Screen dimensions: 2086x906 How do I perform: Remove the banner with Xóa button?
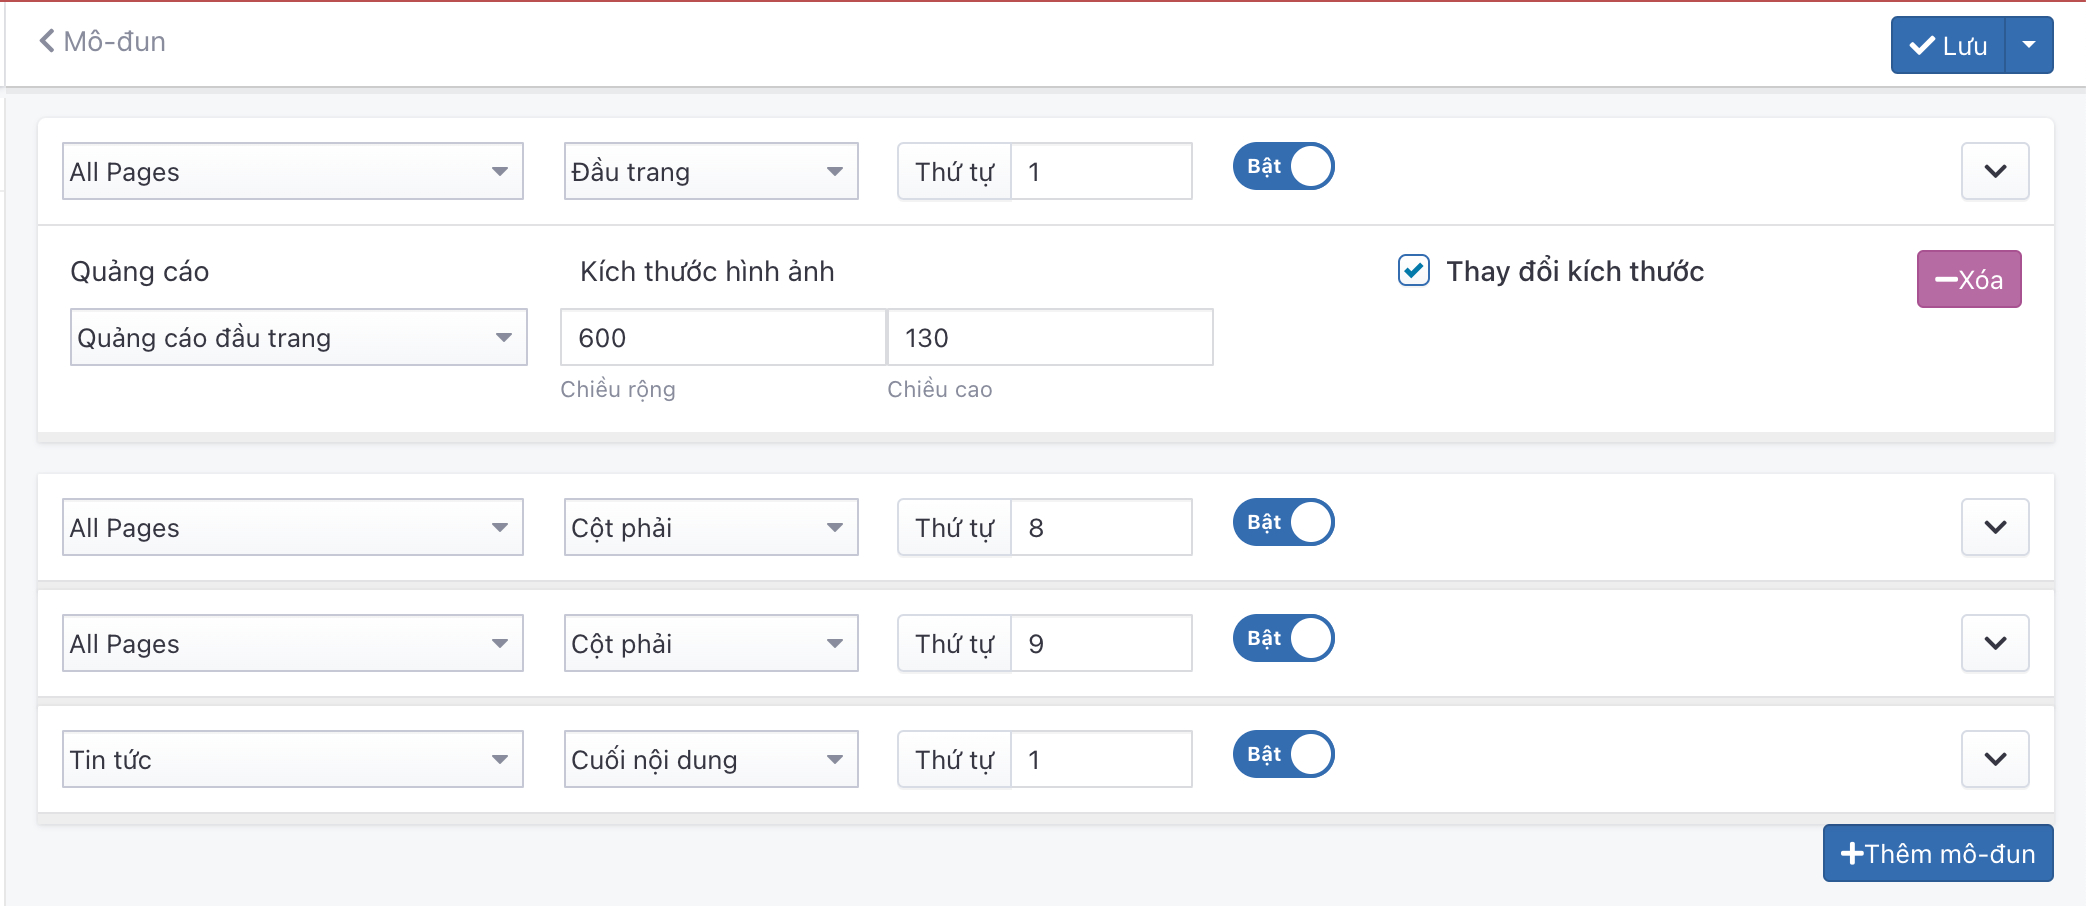[1968, 279]
